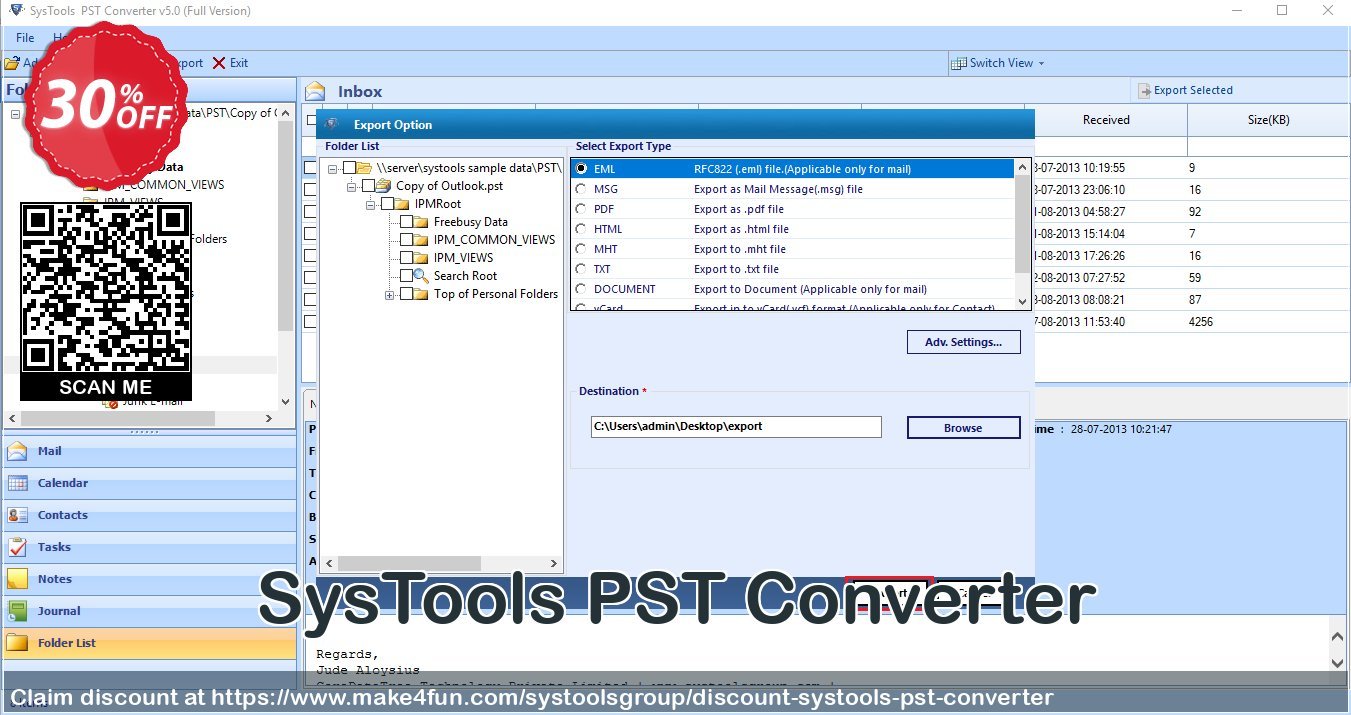This screenshot has height=715, width=1351.
Task: Click the Folder List folder icon
Action: (x=17, y=643)
